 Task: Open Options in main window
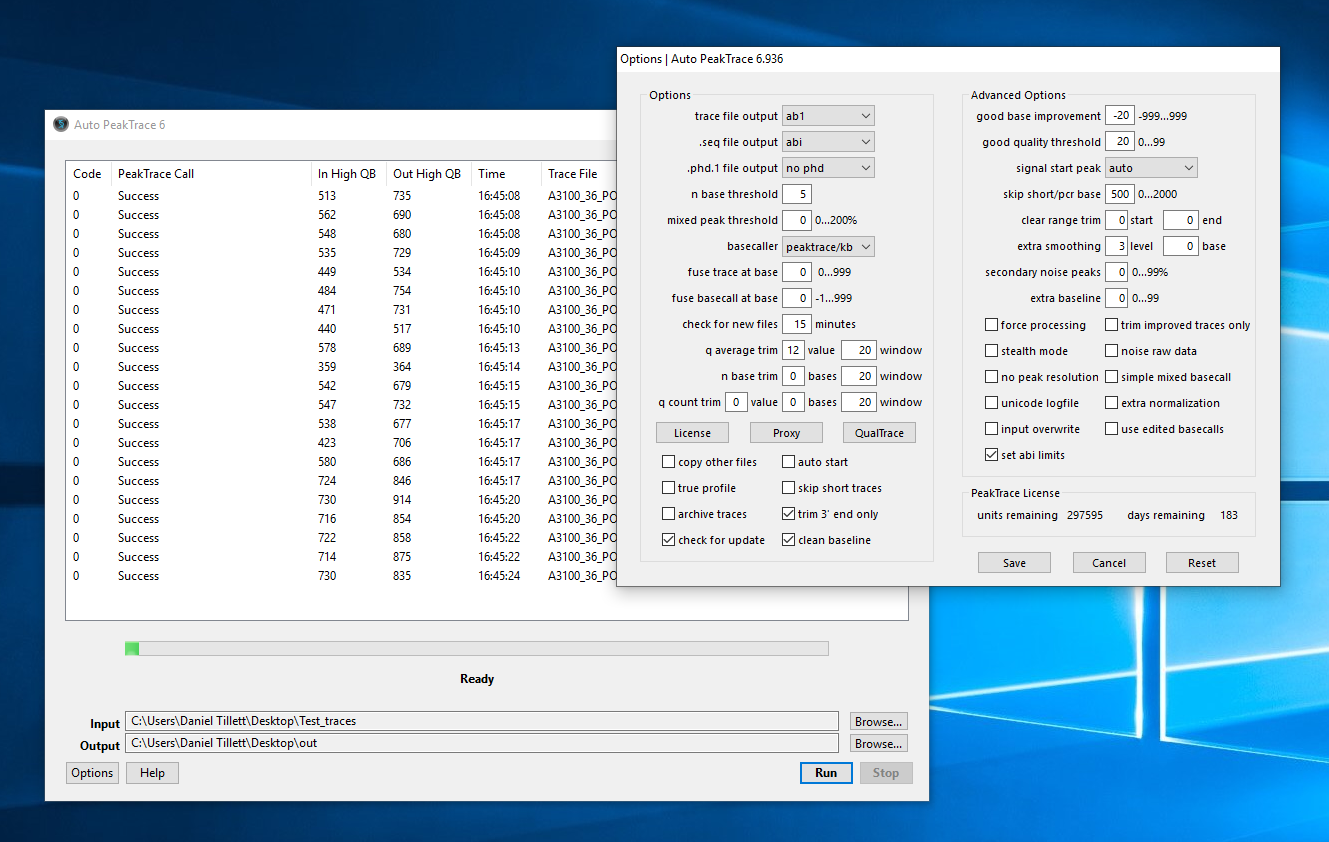coord(92,773)
